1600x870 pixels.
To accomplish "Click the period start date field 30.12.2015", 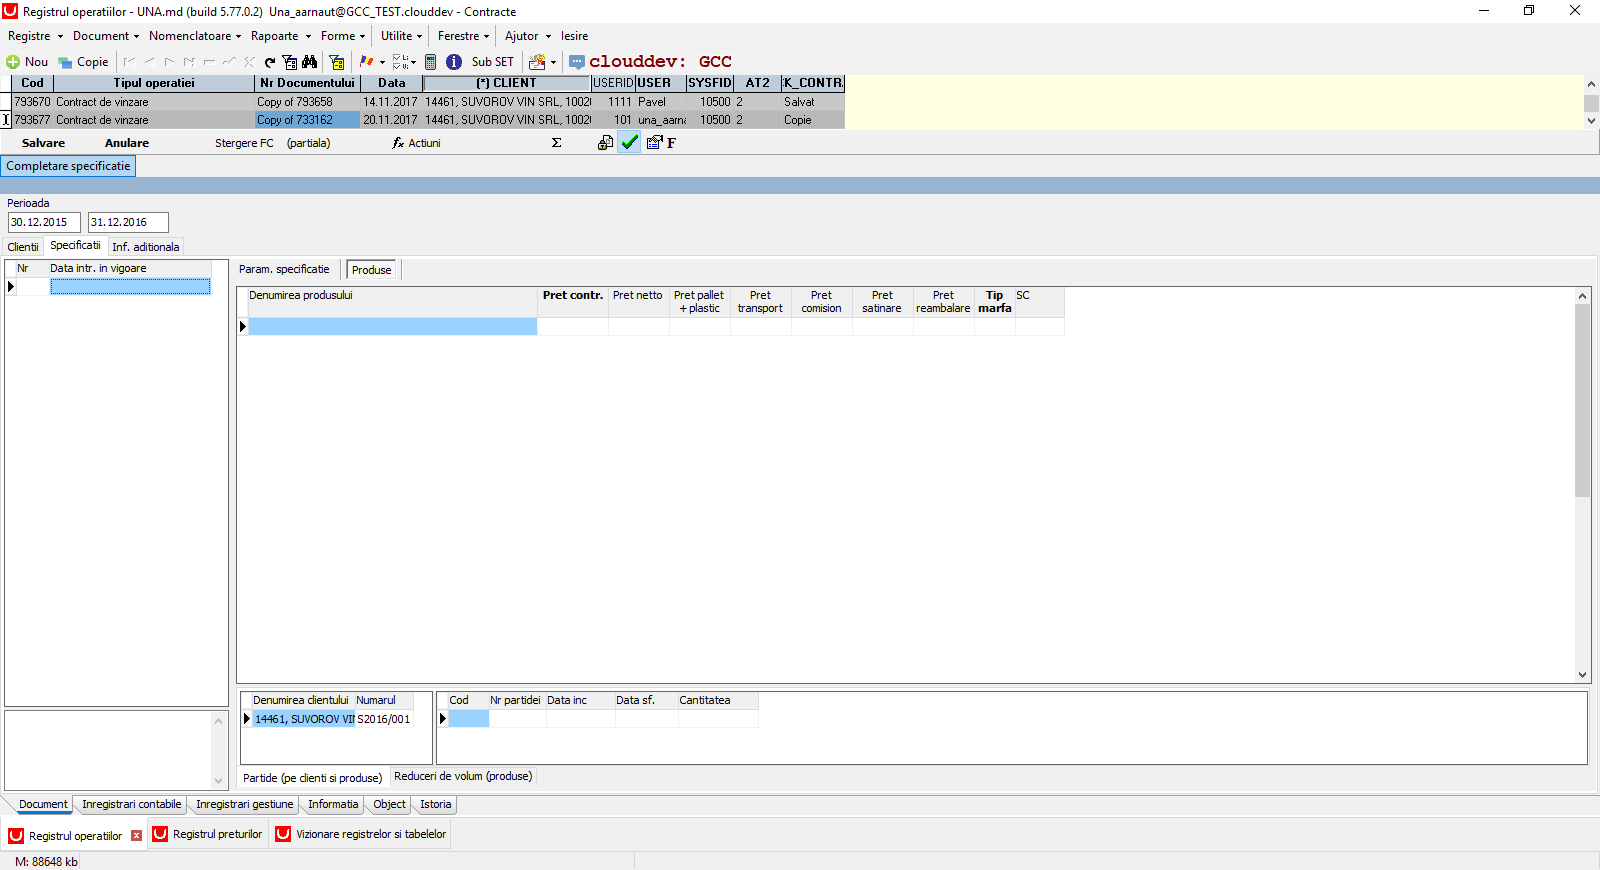I will pyautogui.click(x=44, y=222).
